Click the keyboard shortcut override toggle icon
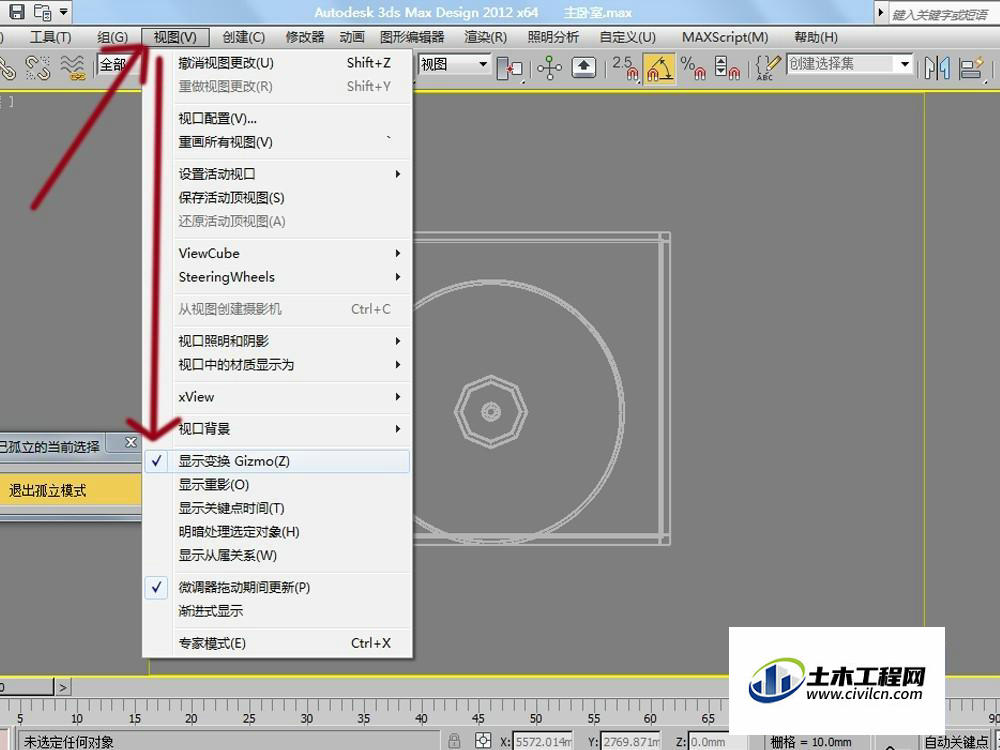 pos(584,67)
